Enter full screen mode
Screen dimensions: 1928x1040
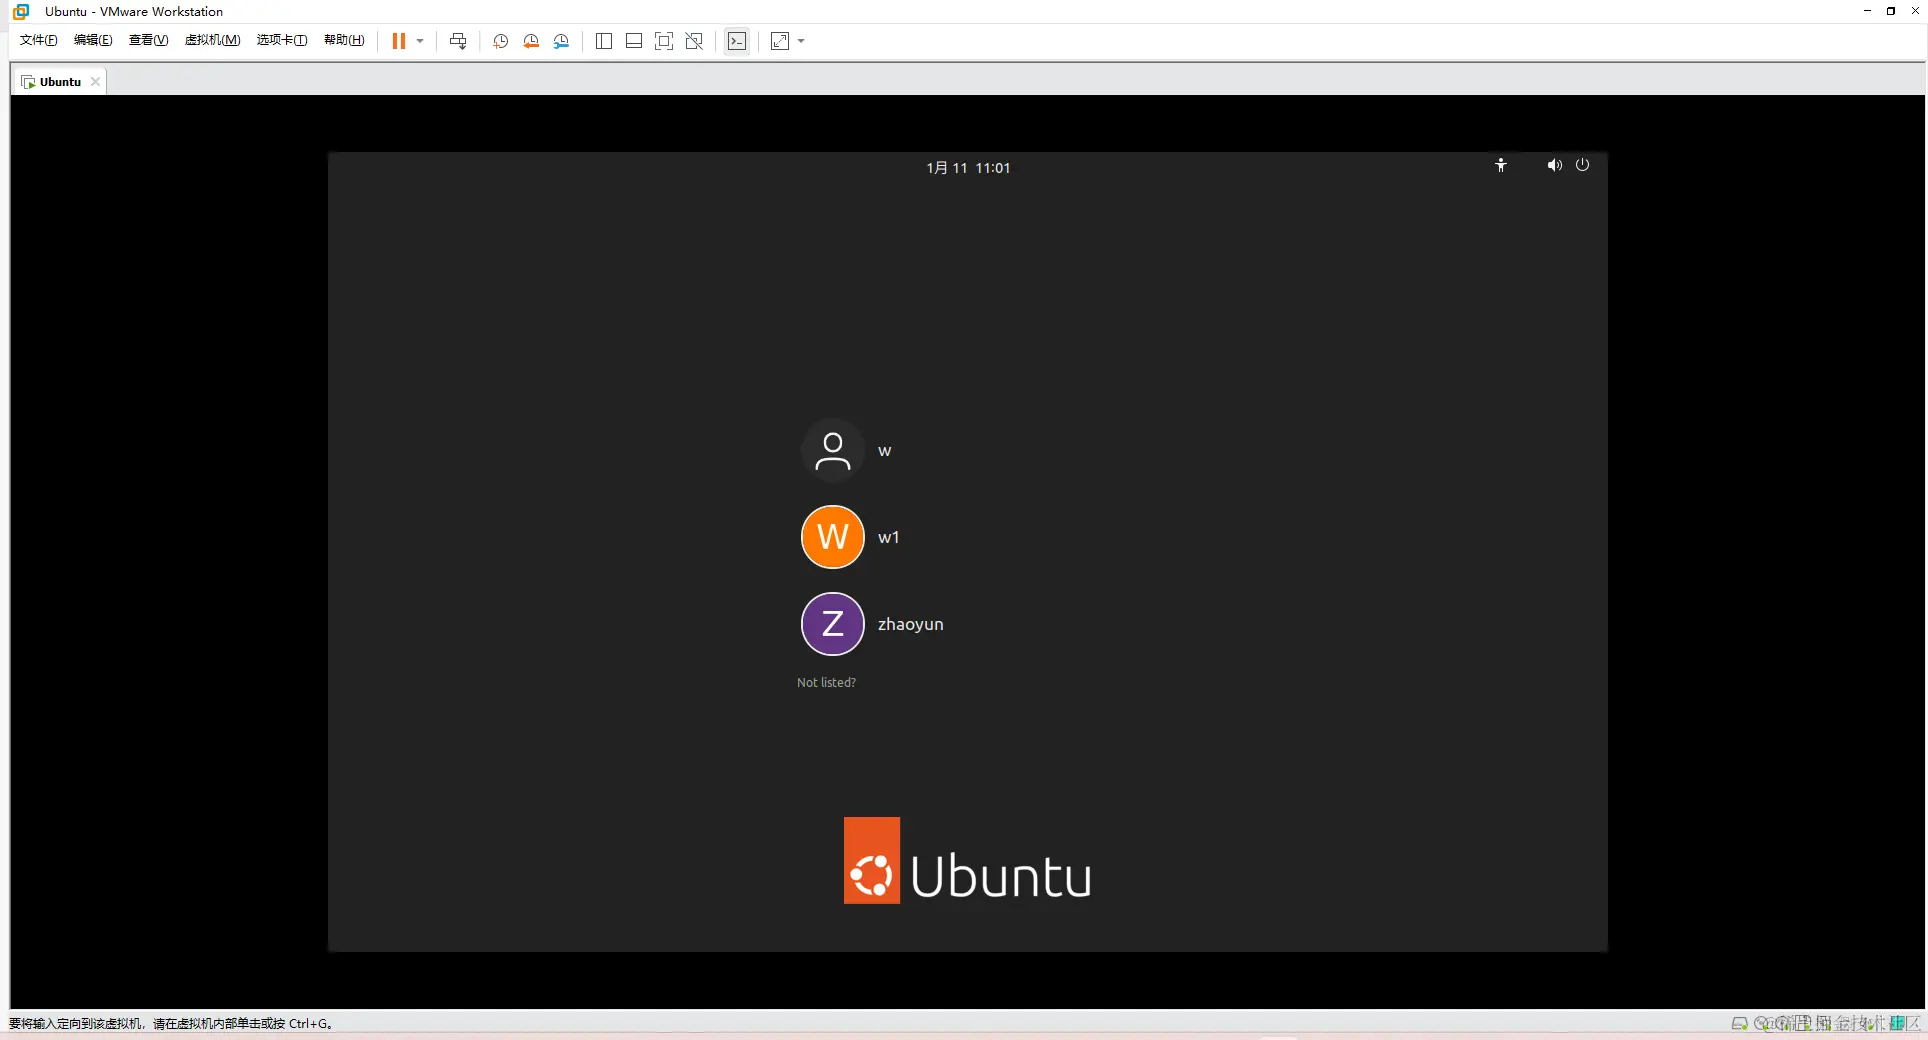pyautogui.click(x=664, y=41)
